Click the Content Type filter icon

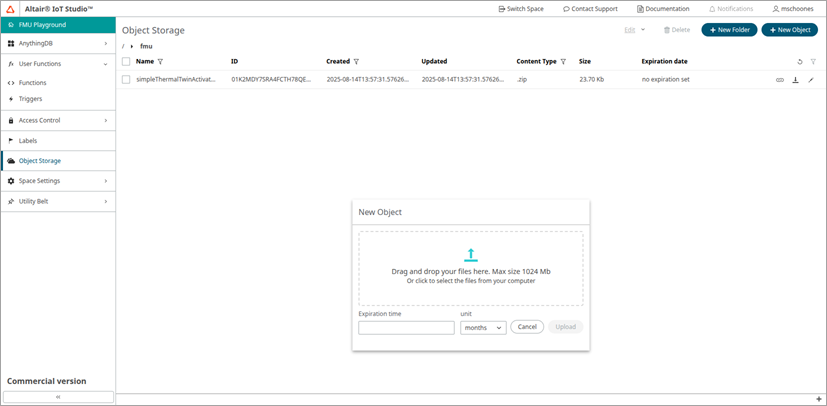click(x=563, y=62)
